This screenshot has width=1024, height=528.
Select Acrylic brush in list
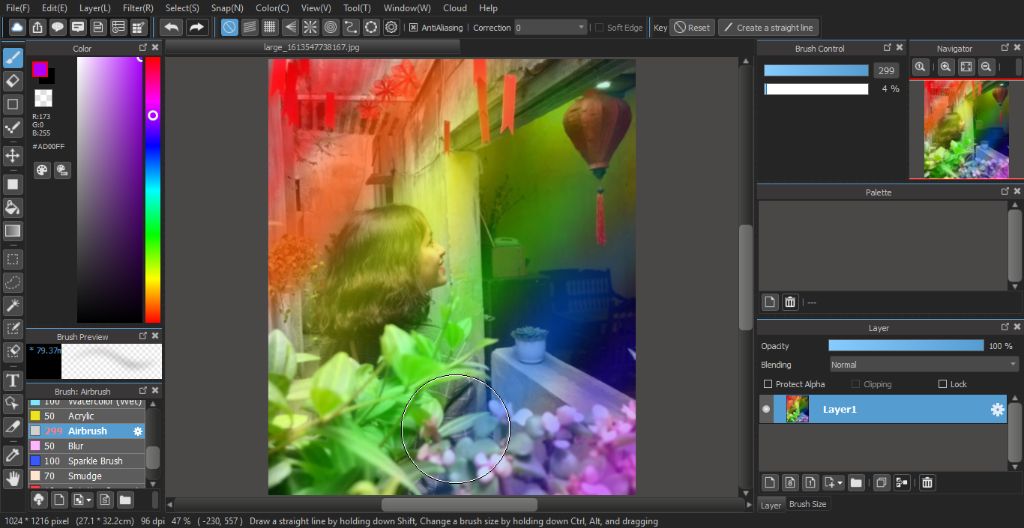[x=86, y=416]
